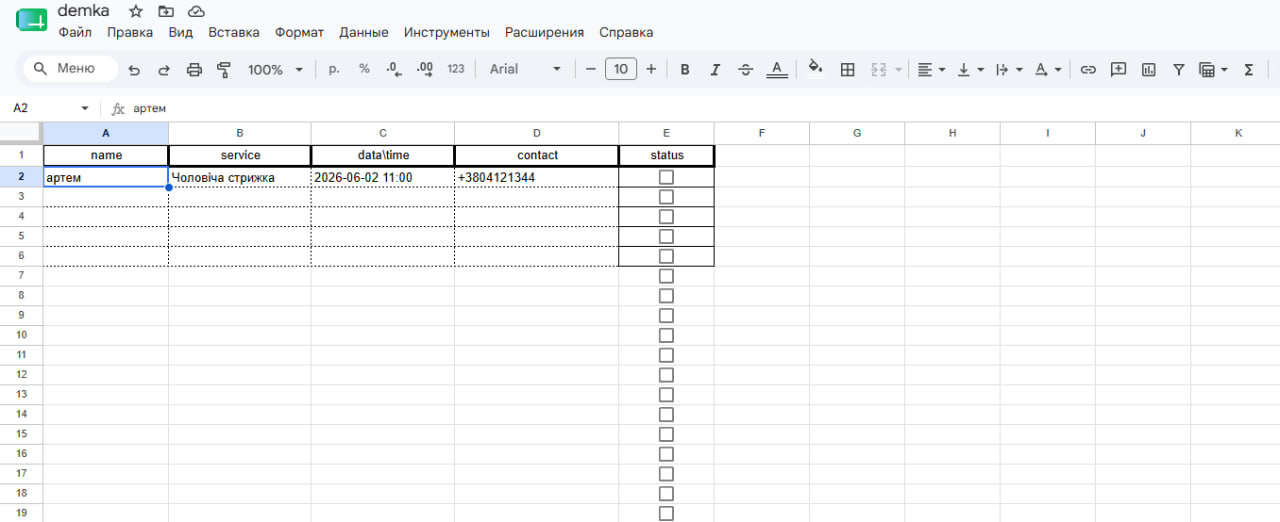Tick the status checkbox in row 18

[x=666, y=494]
